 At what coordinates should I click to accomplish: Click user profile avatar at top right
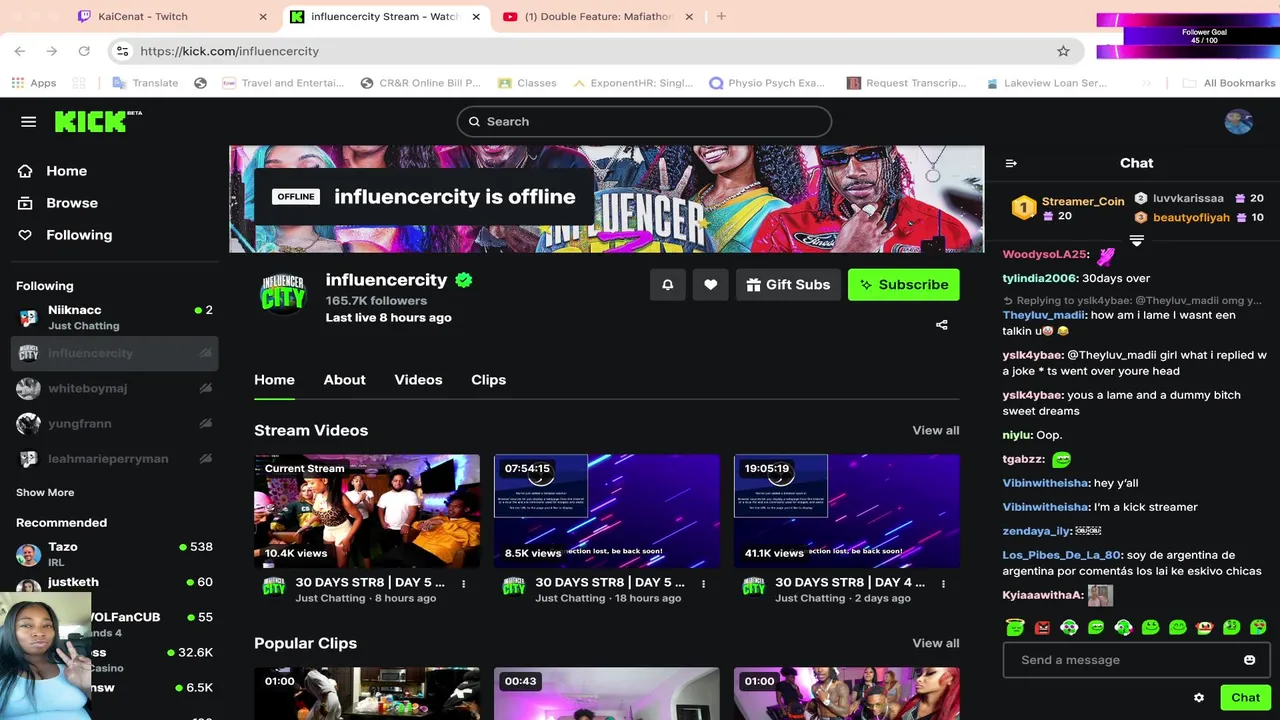click(1238, 122)
